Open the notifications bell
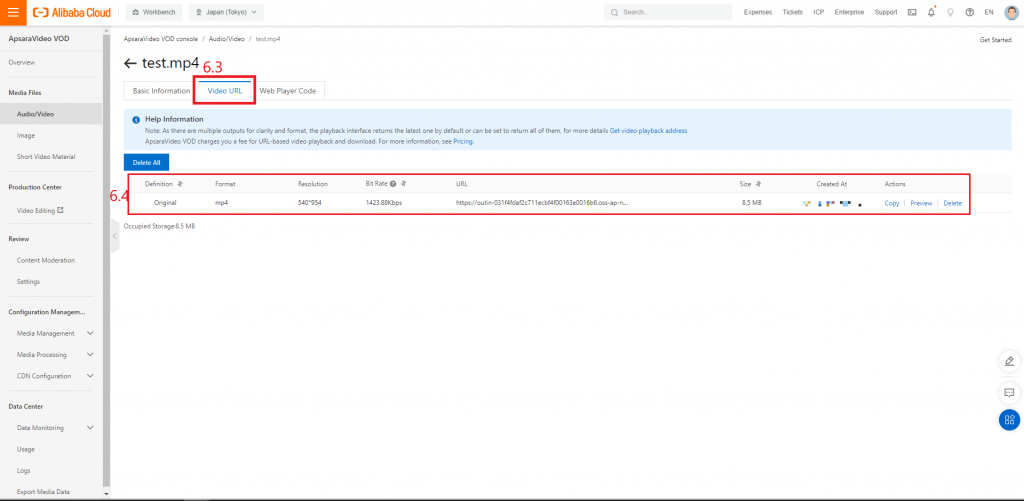Image resolution: width=1024 pixels, height=501 pixels. coord(931,12)
